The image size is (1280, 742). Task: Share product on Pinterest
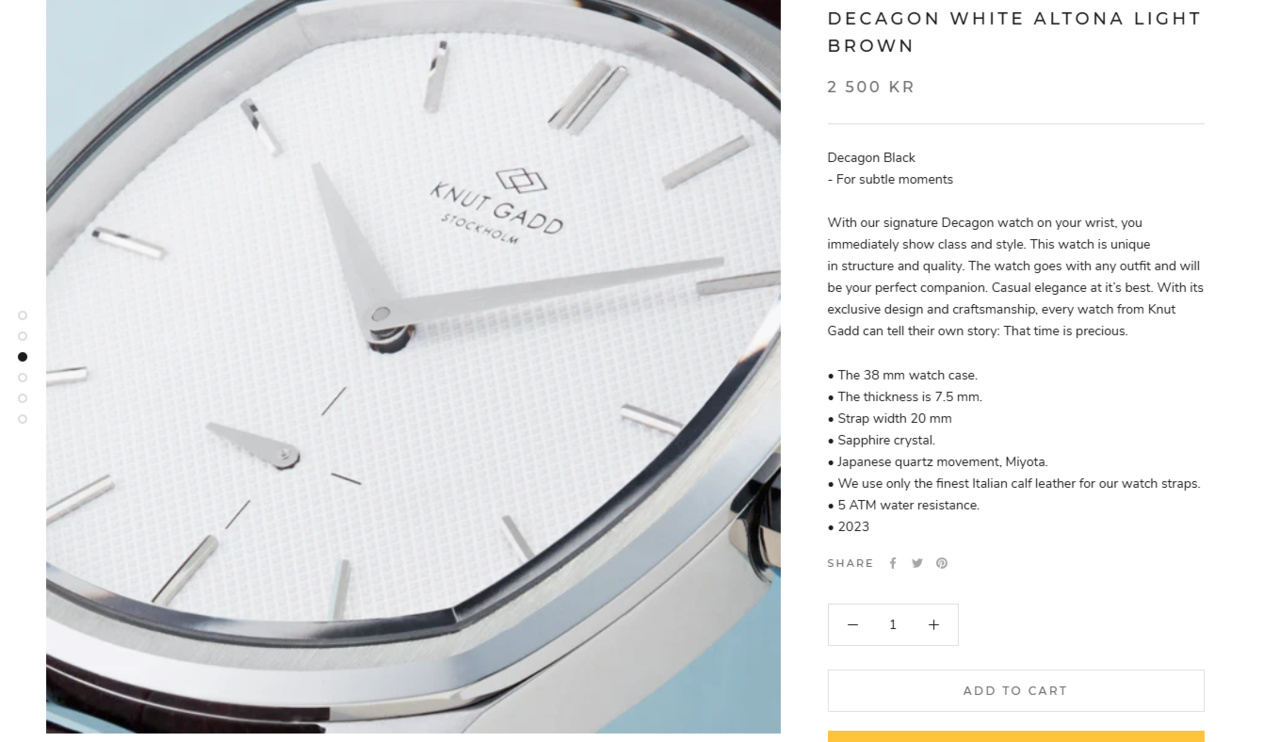(x=941, y=564)
